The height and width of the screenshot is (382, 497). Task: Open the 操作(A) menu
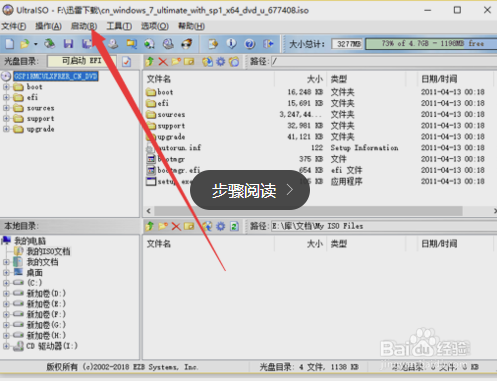[48, 26]
